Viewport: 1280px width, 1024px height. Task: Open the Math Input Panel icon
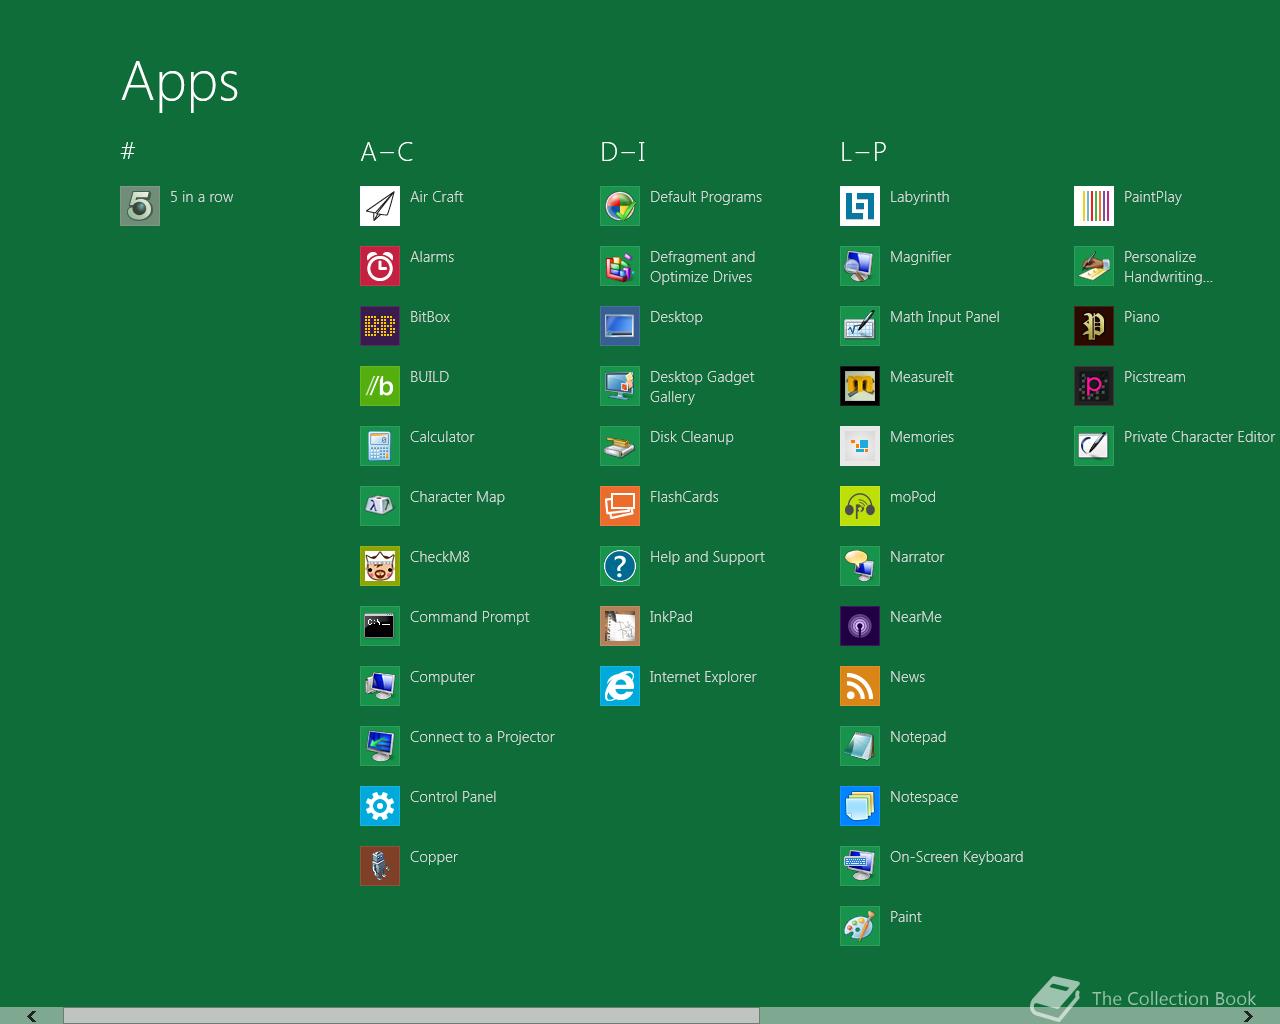tap(860, 326)
